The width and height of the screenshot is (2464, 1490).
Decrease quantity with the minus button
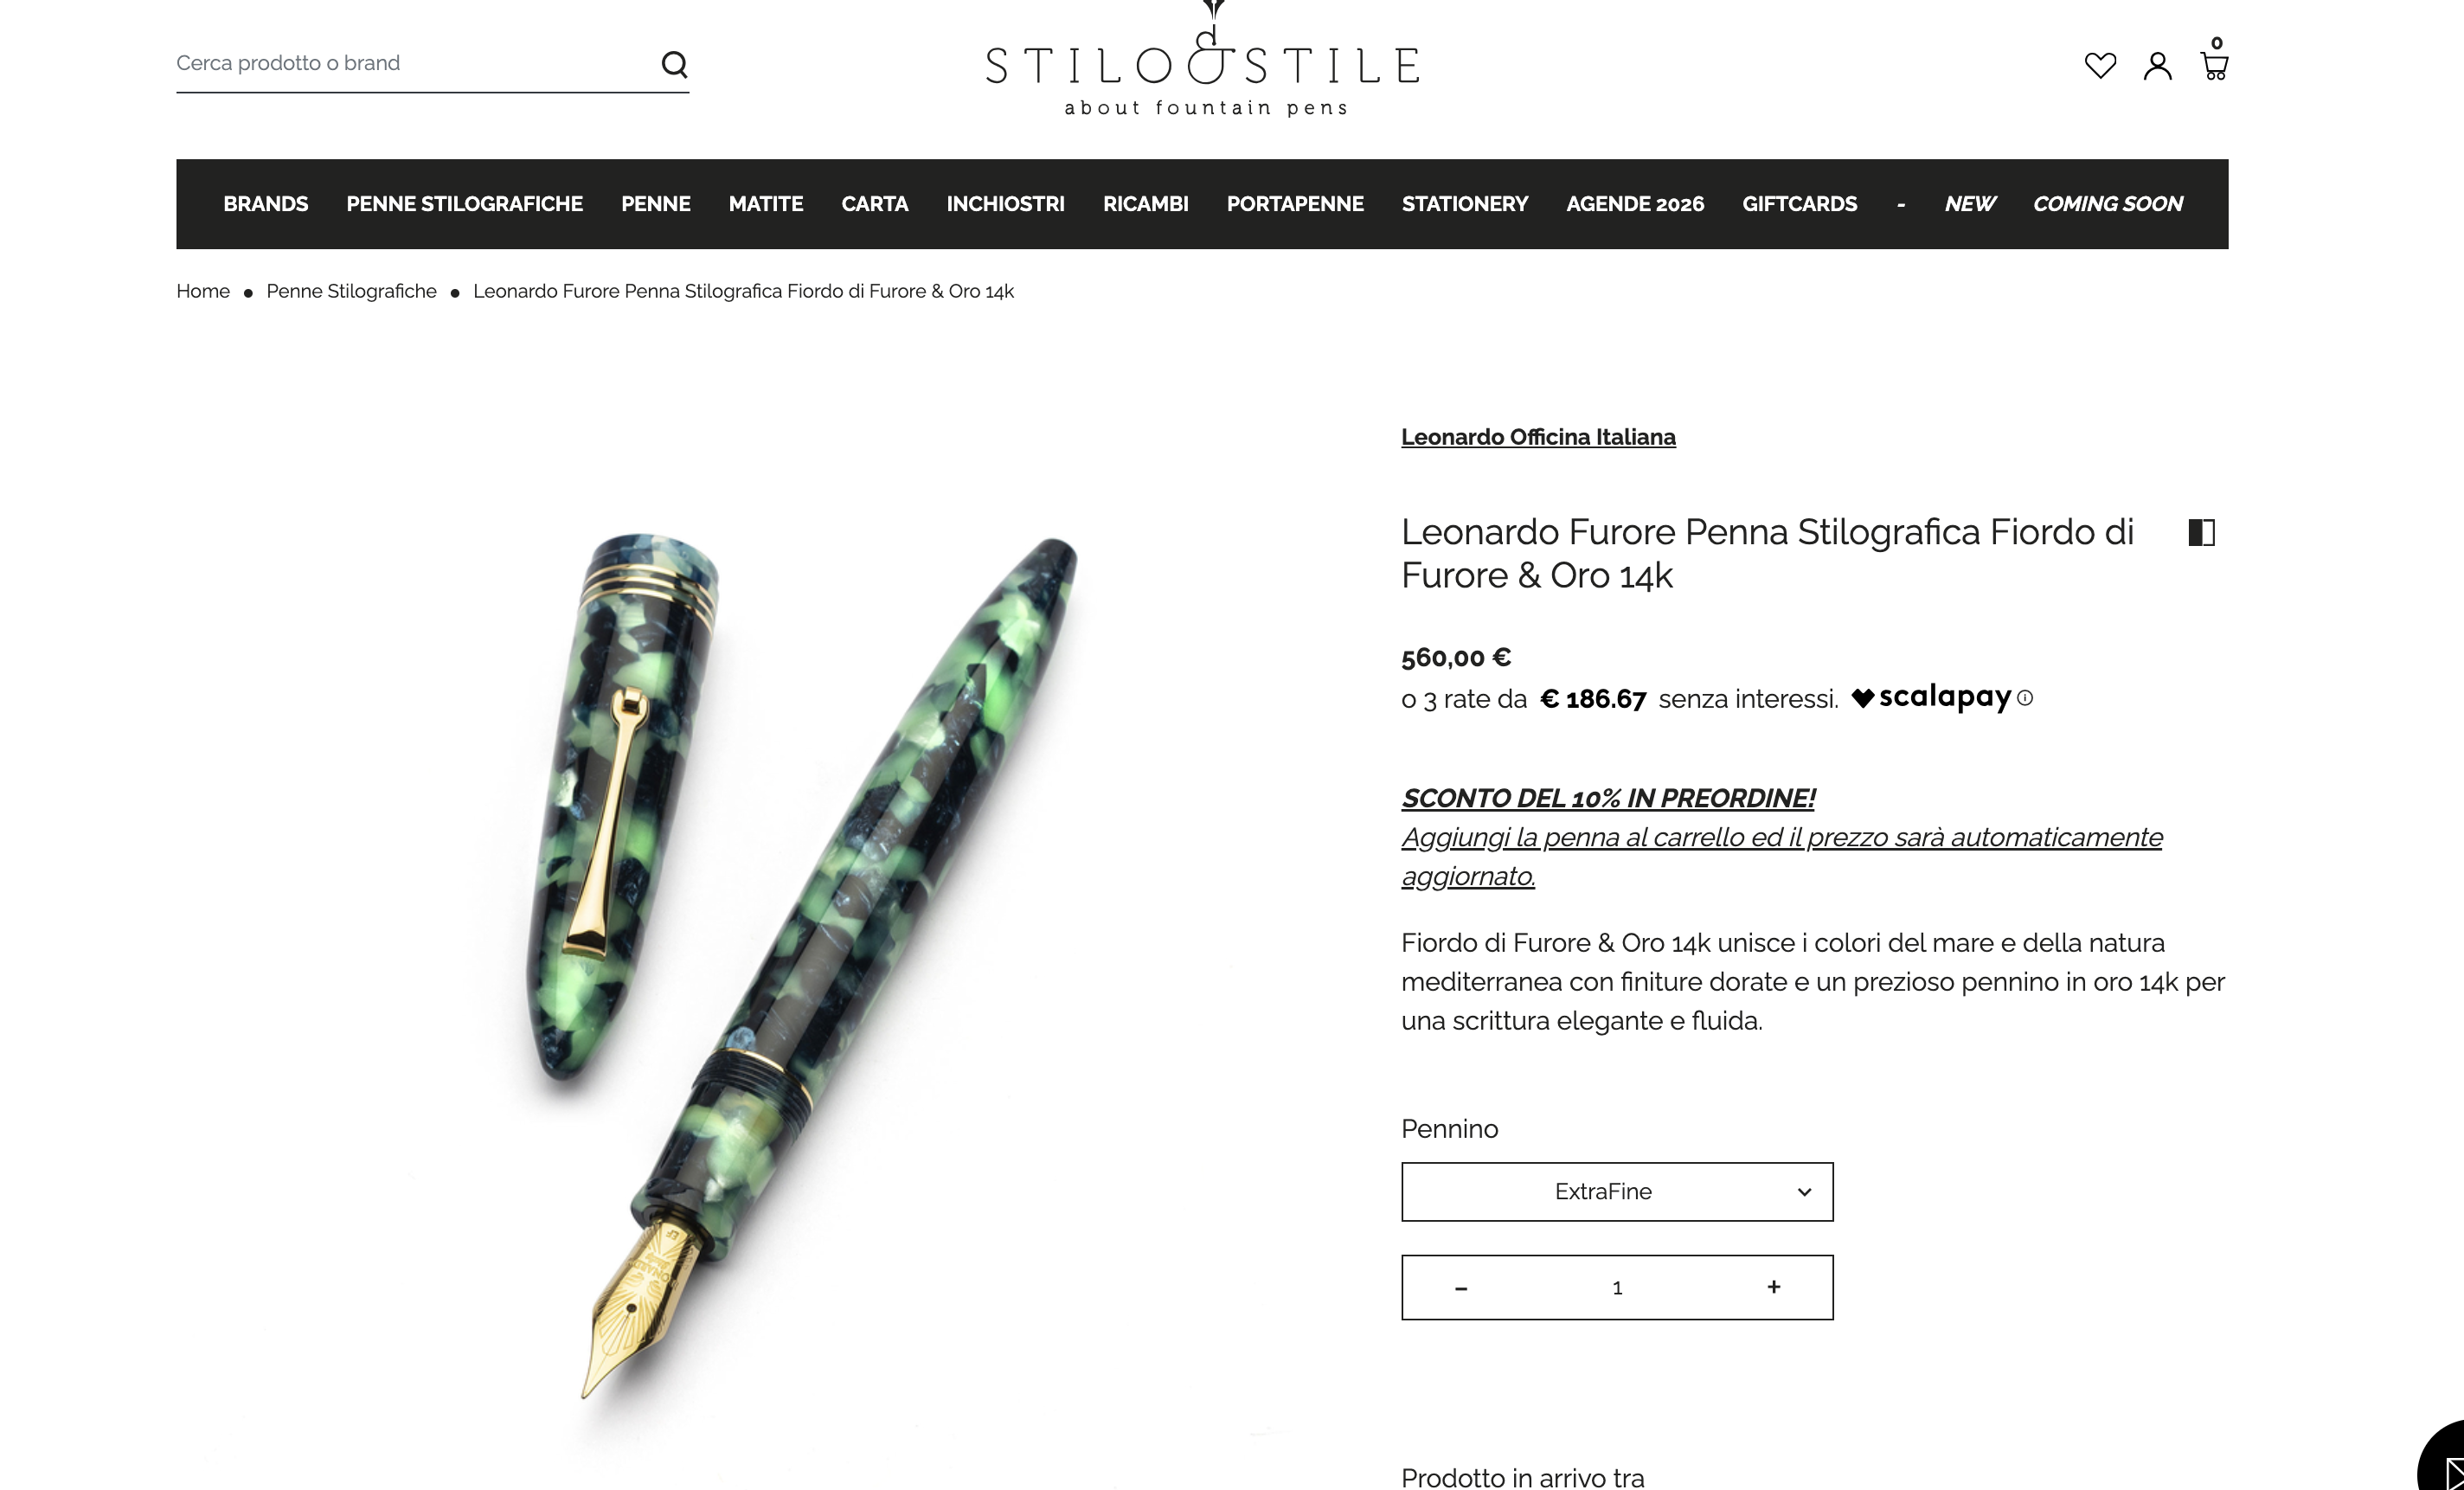point(1461,1288)
